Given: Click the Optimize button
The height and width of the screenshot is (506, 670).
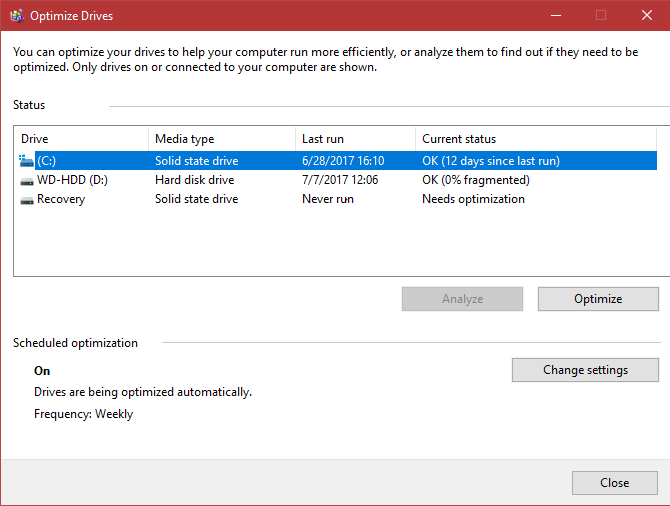Looking at the screenshot, I should coord(598,299).
